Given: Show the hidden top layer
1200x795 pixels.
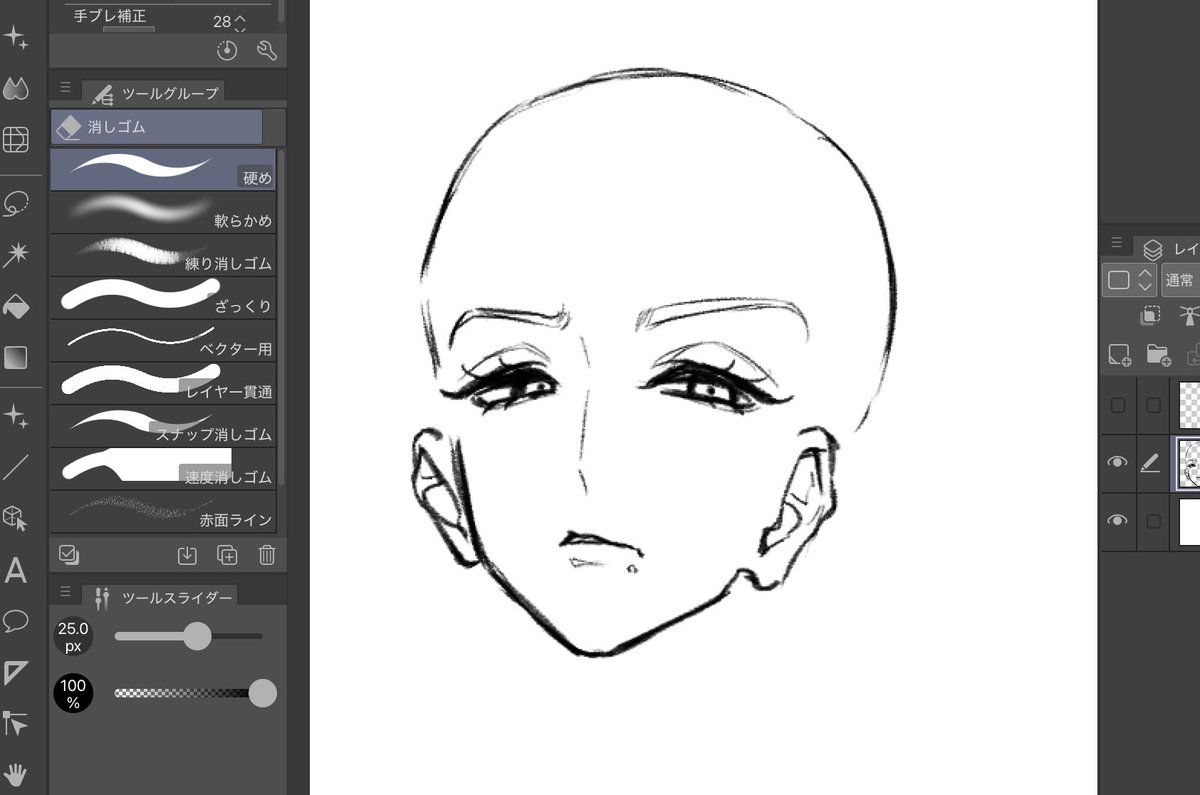Looking at the screenshot, I should (1118, 405).
